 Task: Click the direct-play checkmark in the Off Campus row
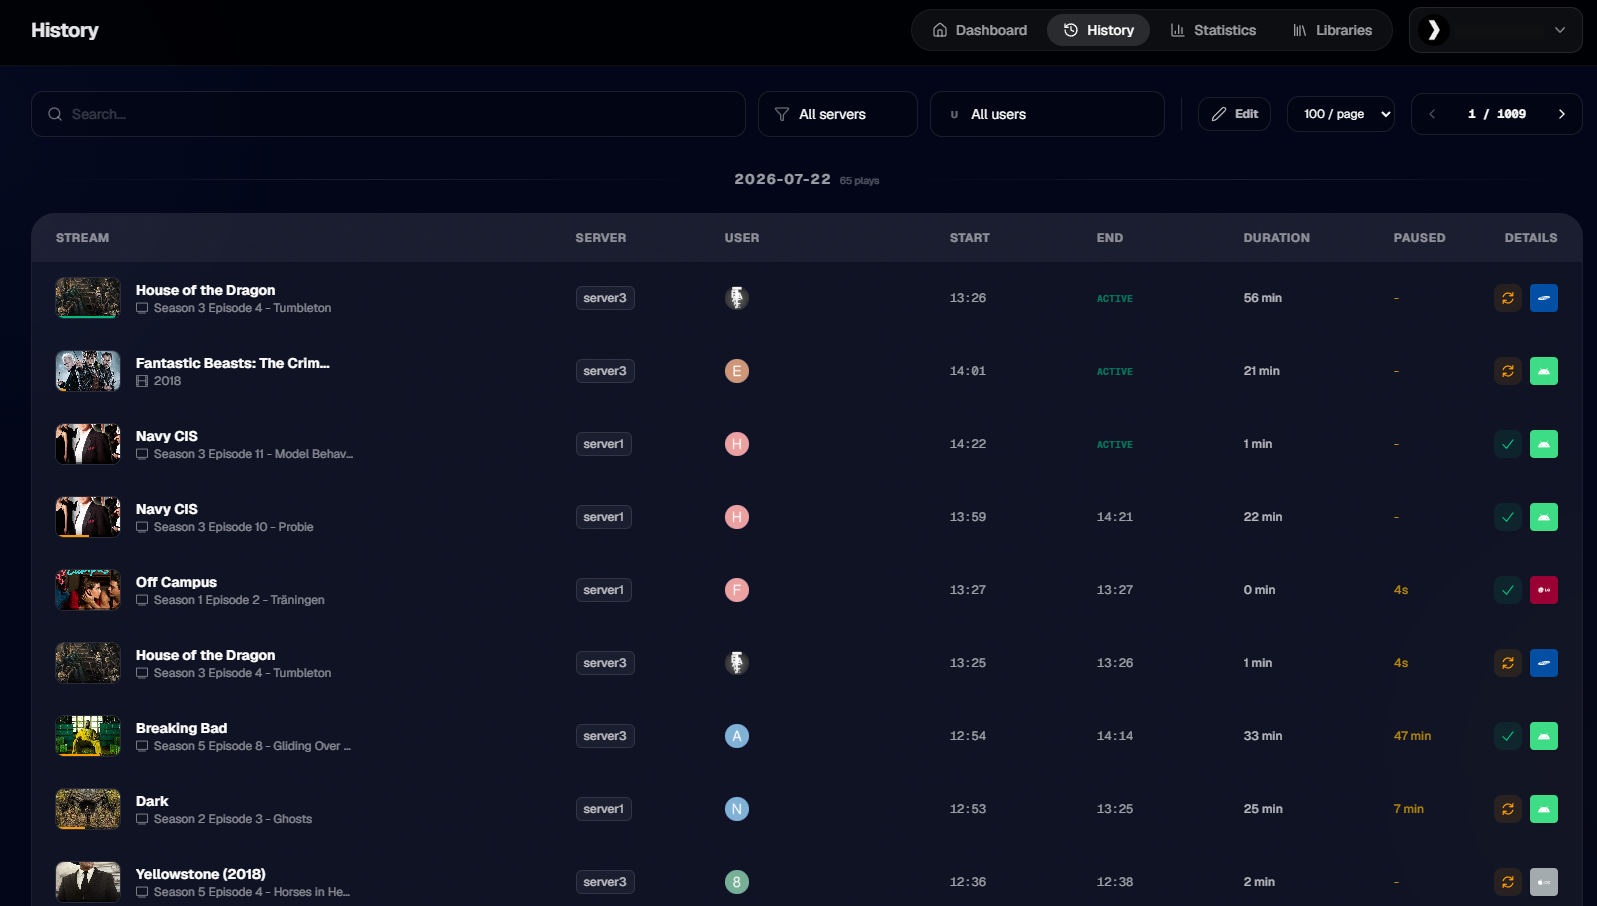click(x=1508, y=590)
